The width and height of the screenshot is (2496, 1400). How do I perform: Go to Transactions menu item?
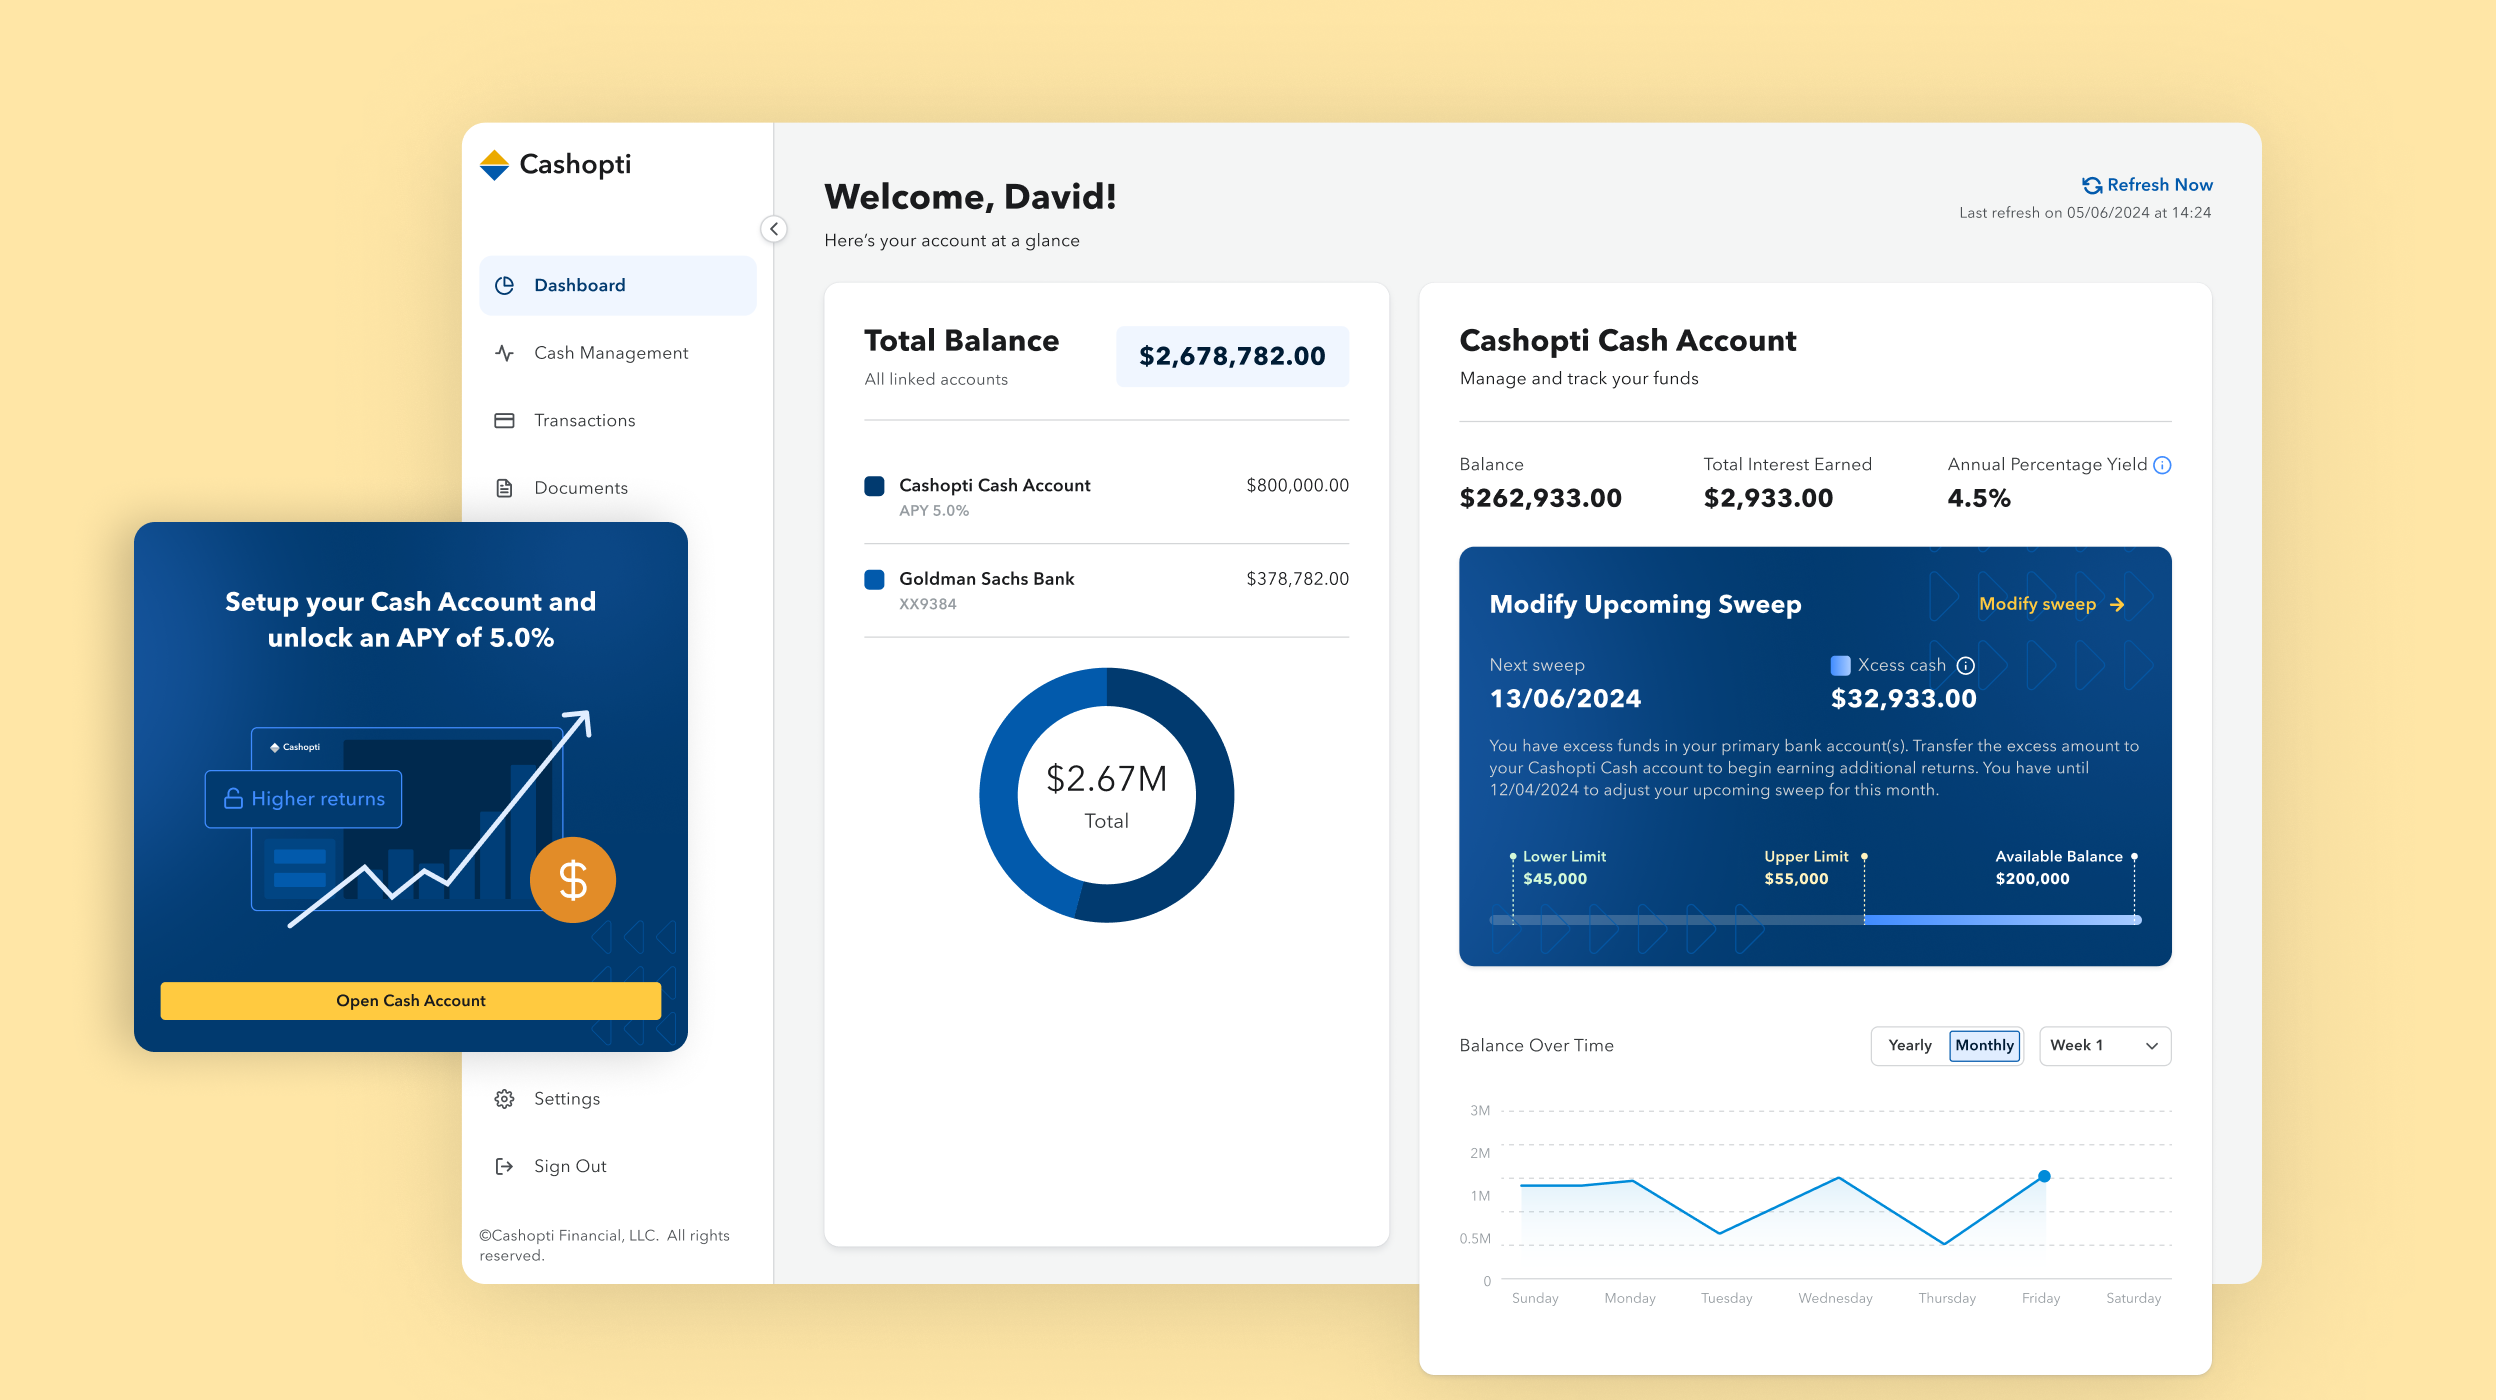coord(584,421)
